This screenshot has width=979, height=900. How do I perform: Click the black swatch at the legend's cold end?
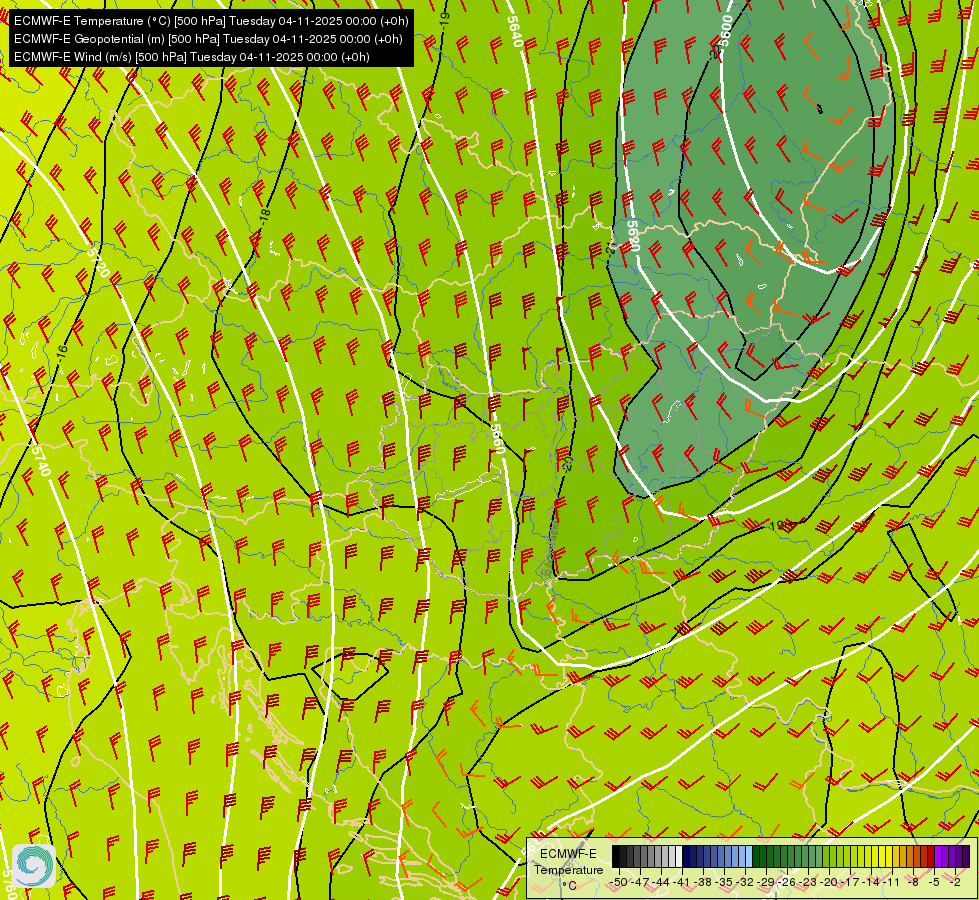[x=616, y=856]
